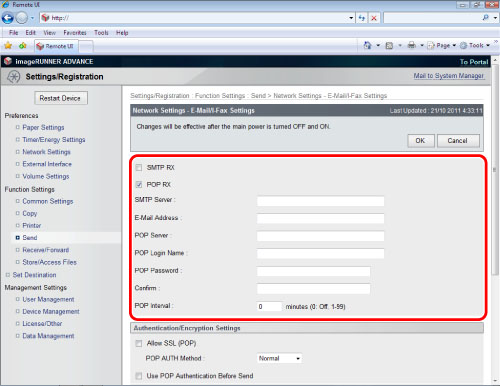The height and width of the screenshot is (386, 500).
Task: Open the Favorites menu
Action: pyautogui.click(x=75, y=33)
